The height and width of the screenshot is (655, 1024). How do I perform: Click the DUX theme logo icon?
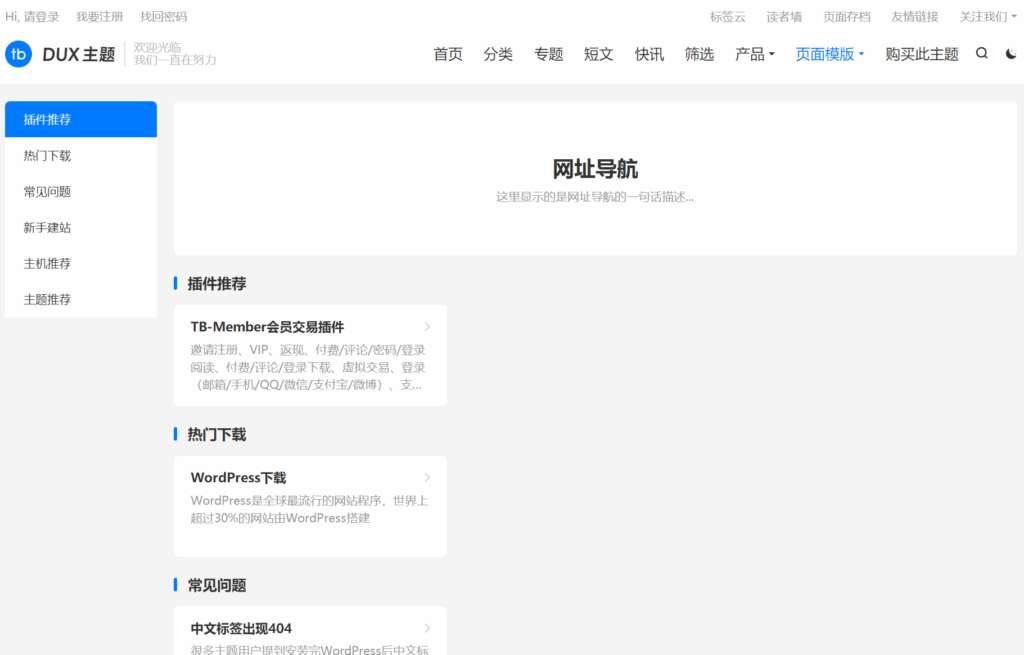[19, 54]
